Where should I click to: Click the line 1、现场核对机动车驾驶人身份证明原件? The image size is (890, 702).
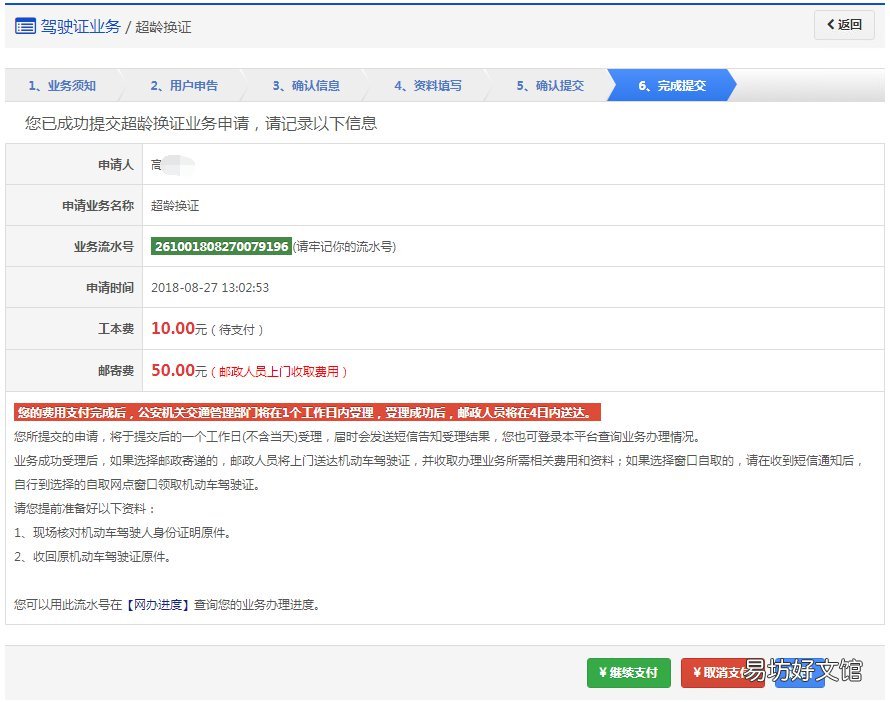pos(122,532)
